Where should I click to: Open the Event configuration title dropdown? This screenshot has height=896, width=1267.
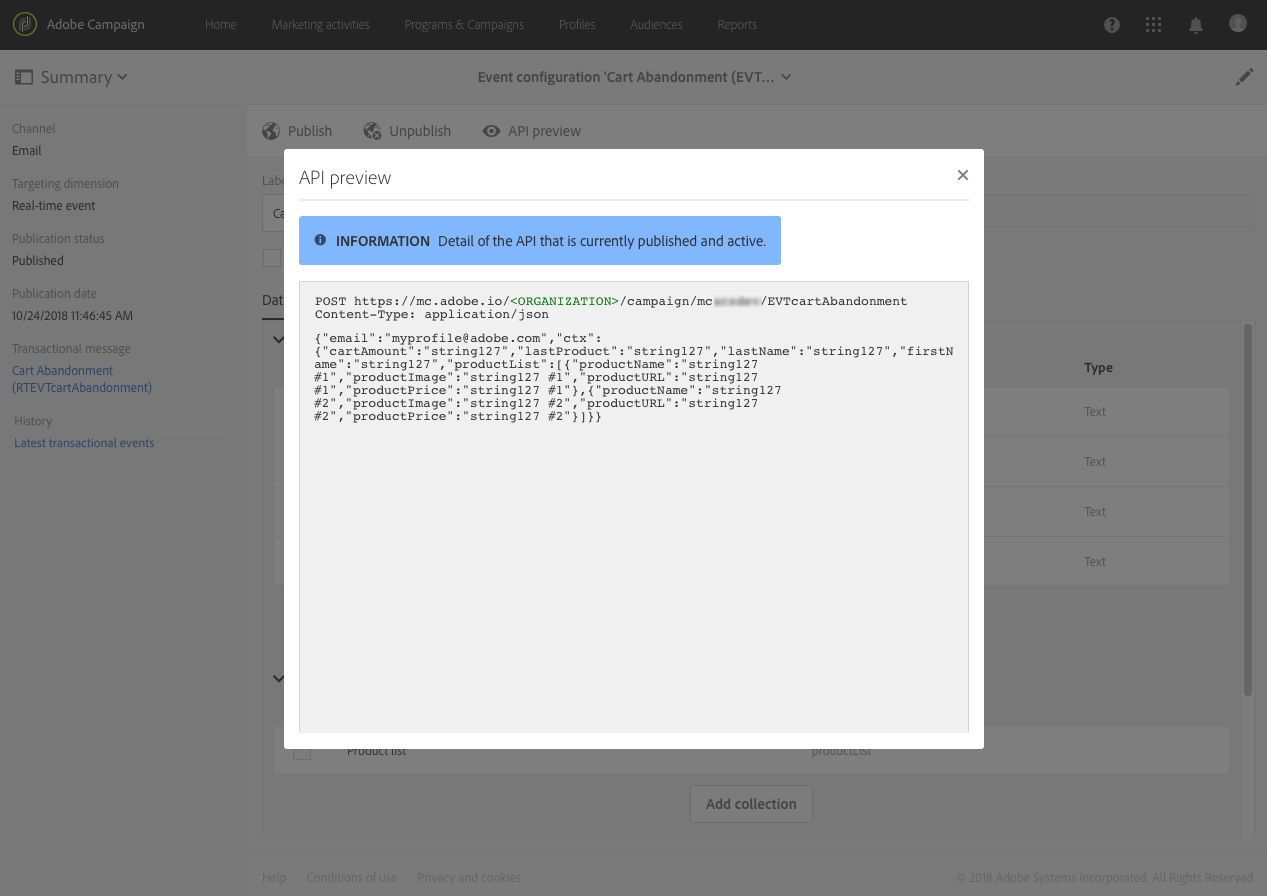(x=634, y=77)
